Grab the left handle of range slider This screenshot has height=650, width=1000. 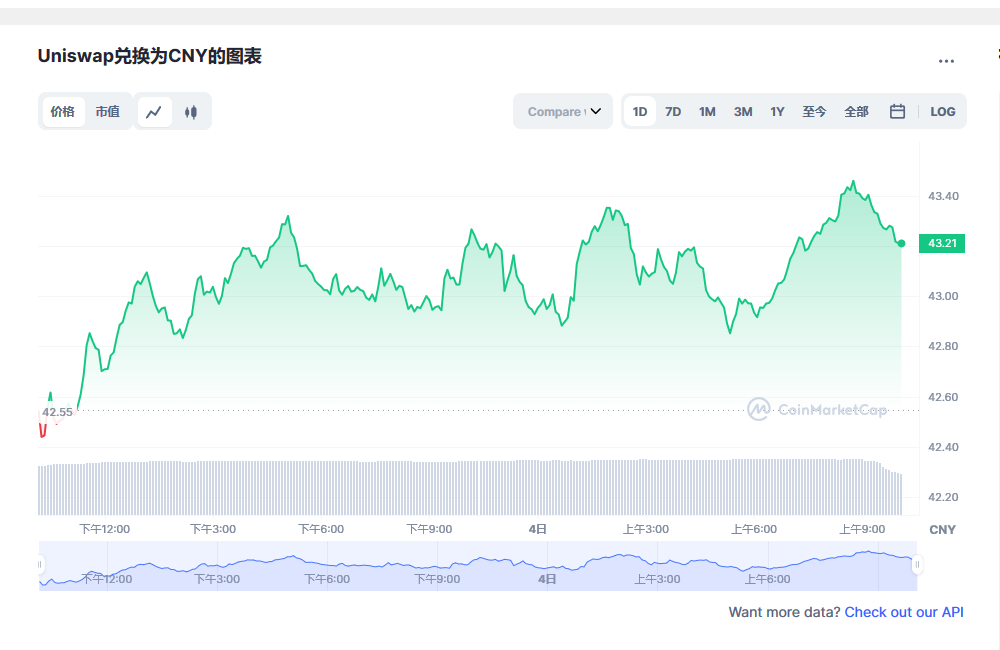pyautogui.click(x=40, y=565)
